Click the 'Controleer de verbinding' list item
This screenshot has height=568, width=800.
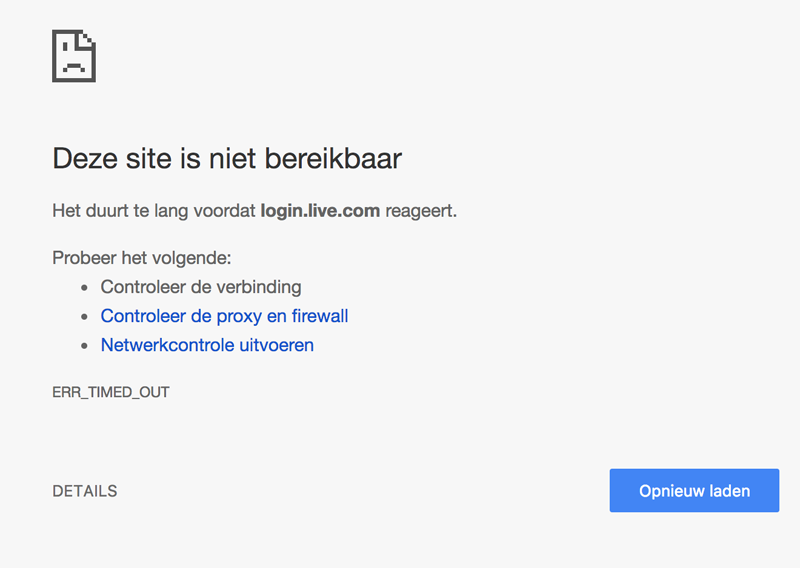pos(200,287)
